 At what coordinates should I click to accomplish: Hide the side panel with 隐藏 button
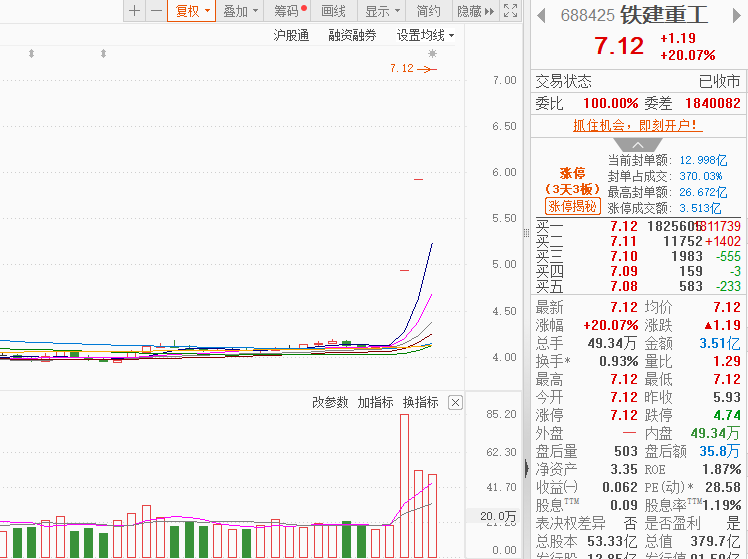click(x=474, y=11)
